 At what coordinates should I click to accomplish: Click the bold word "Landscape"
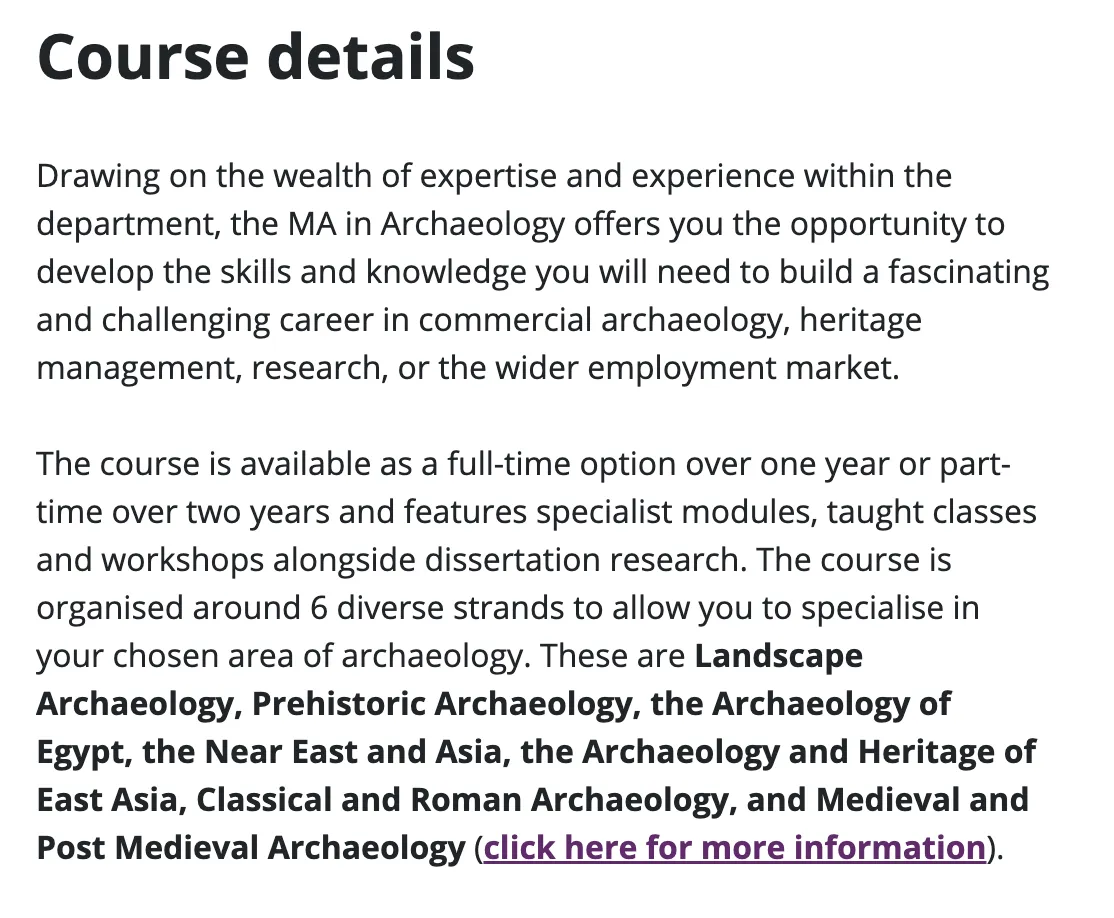[778, 656]
